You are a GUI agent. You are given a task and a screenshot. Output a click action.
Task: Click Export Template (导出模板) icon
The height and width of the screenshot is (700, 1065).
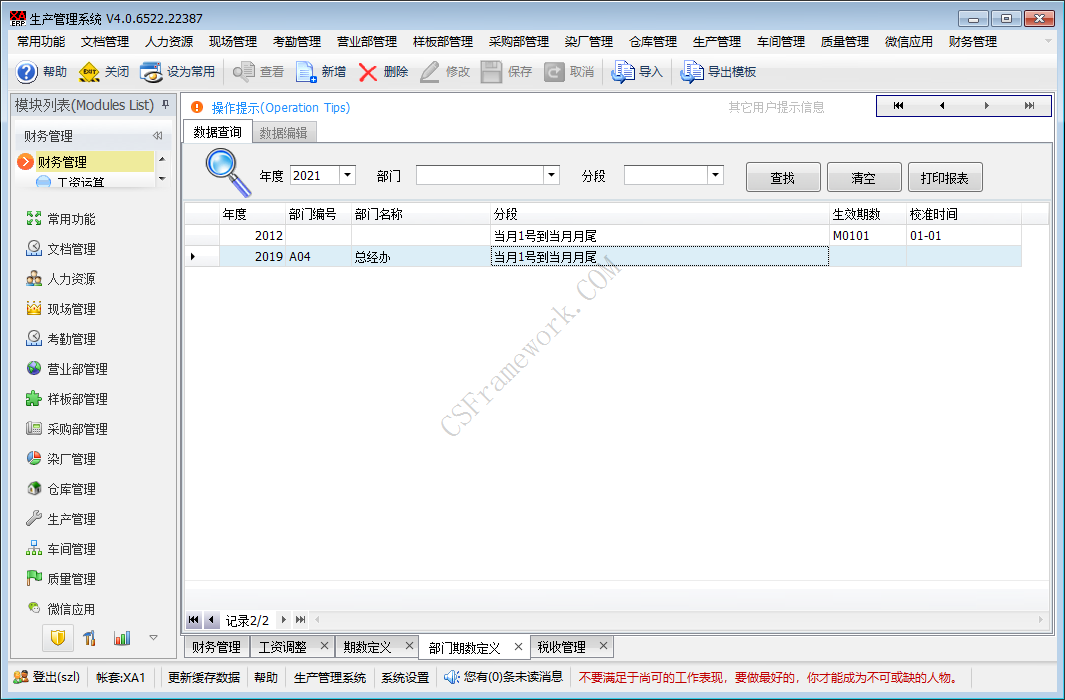tap(691, 72)
